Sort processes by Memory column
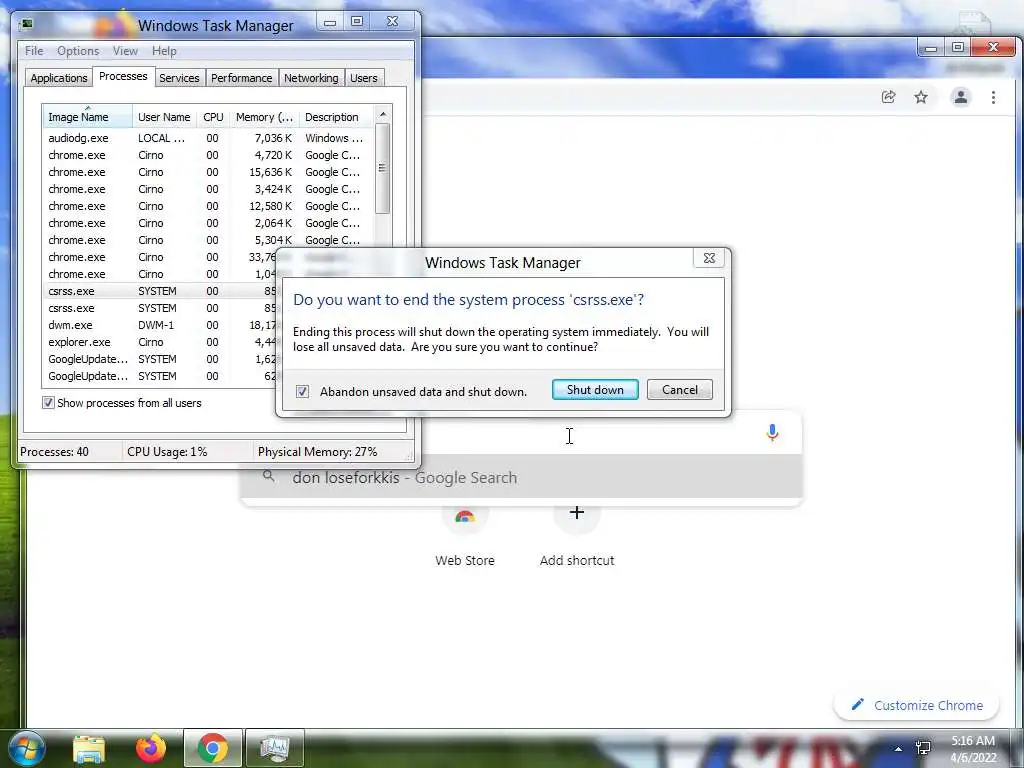The image size is (1024, 768). click(264, 117)
